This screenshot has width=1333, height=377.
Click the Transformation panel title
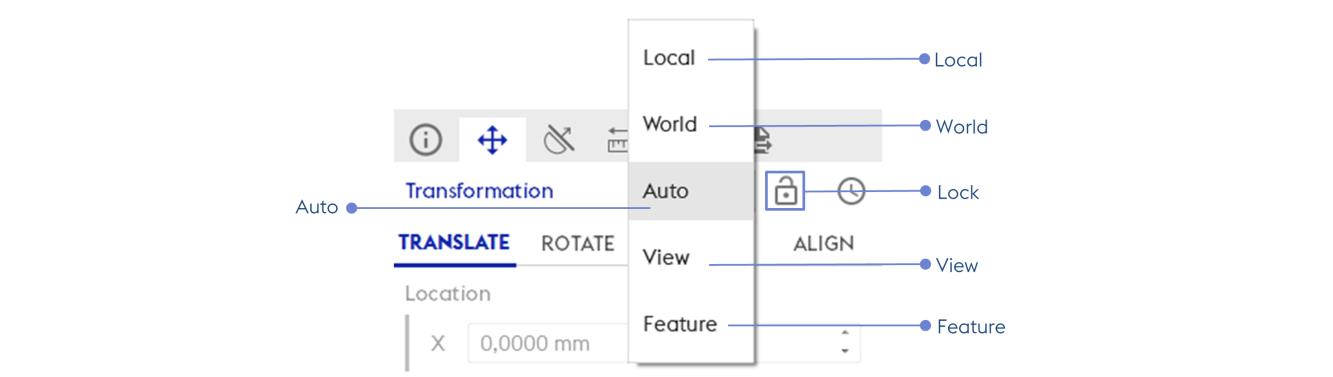(479, 191)
